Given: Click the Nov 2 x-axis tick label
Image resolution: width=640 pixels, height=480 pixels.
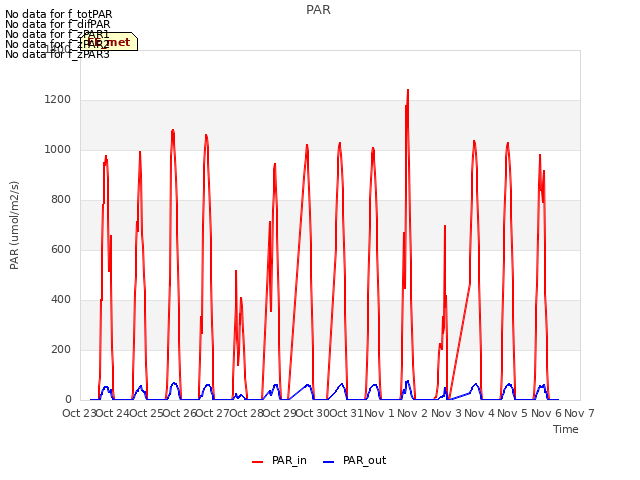Looking at the screenshot, I should (x=412, y=413).
